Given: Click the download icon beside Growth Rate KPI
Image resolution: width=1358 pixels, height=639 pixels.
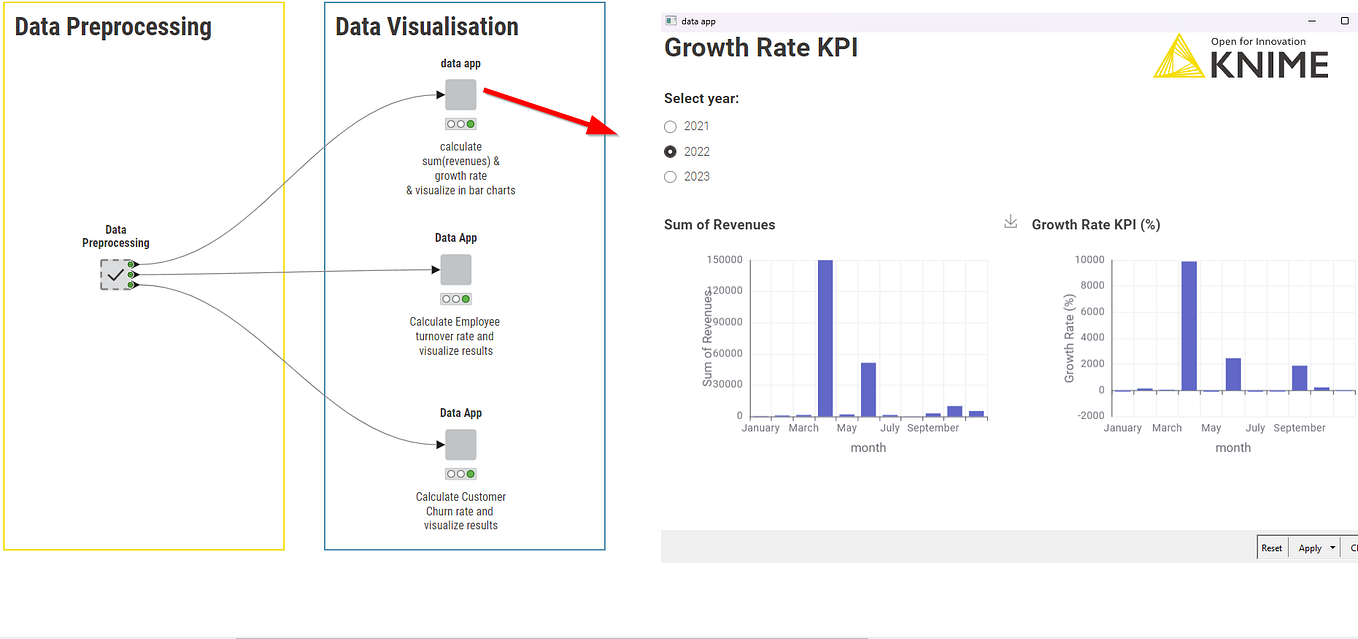Looking at the screenshot, I should click(1010, 222).
